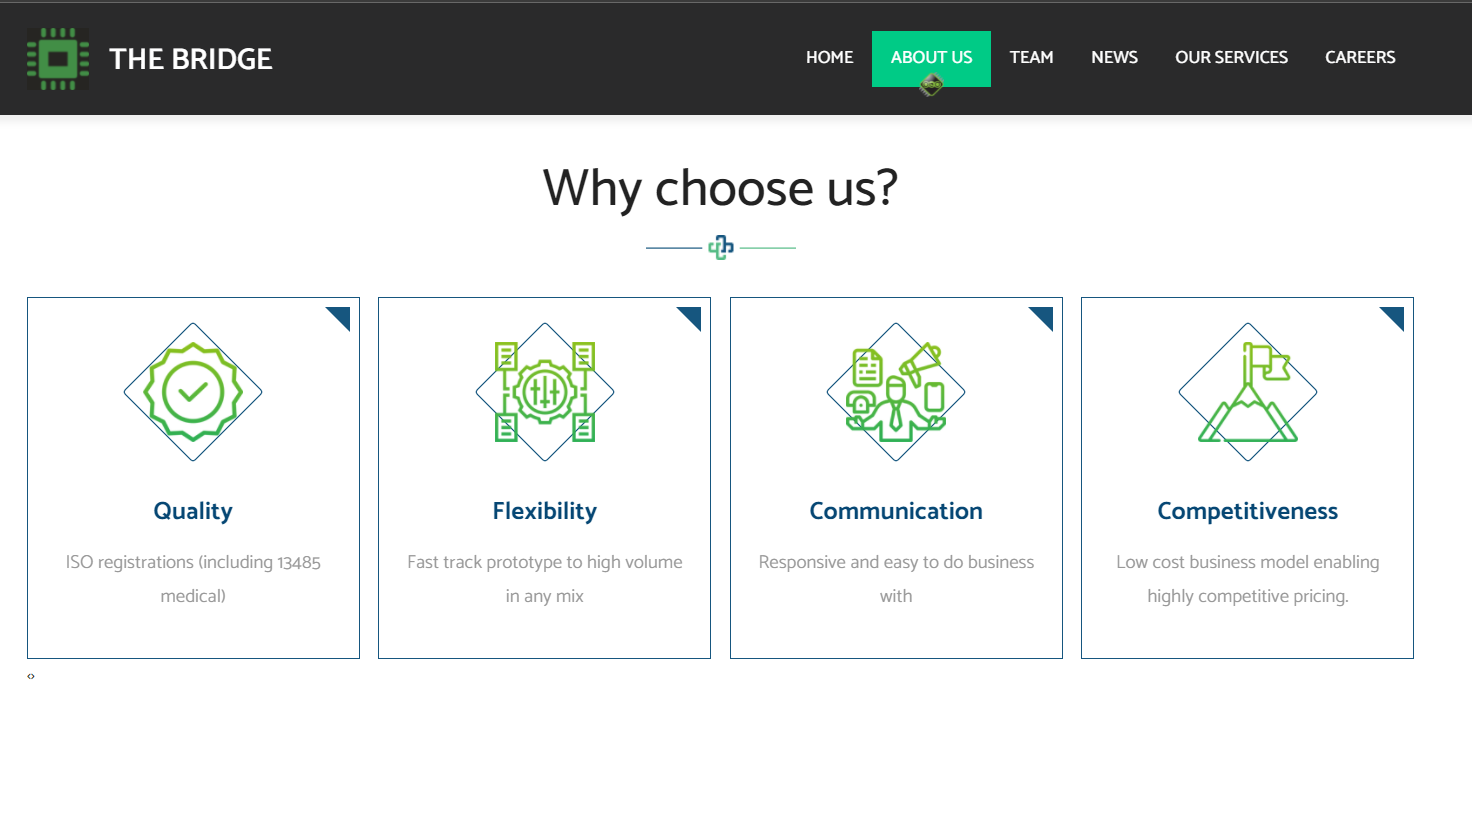
Task: Click the Flexibility gear settings icon
Action: tap(545, 392)
